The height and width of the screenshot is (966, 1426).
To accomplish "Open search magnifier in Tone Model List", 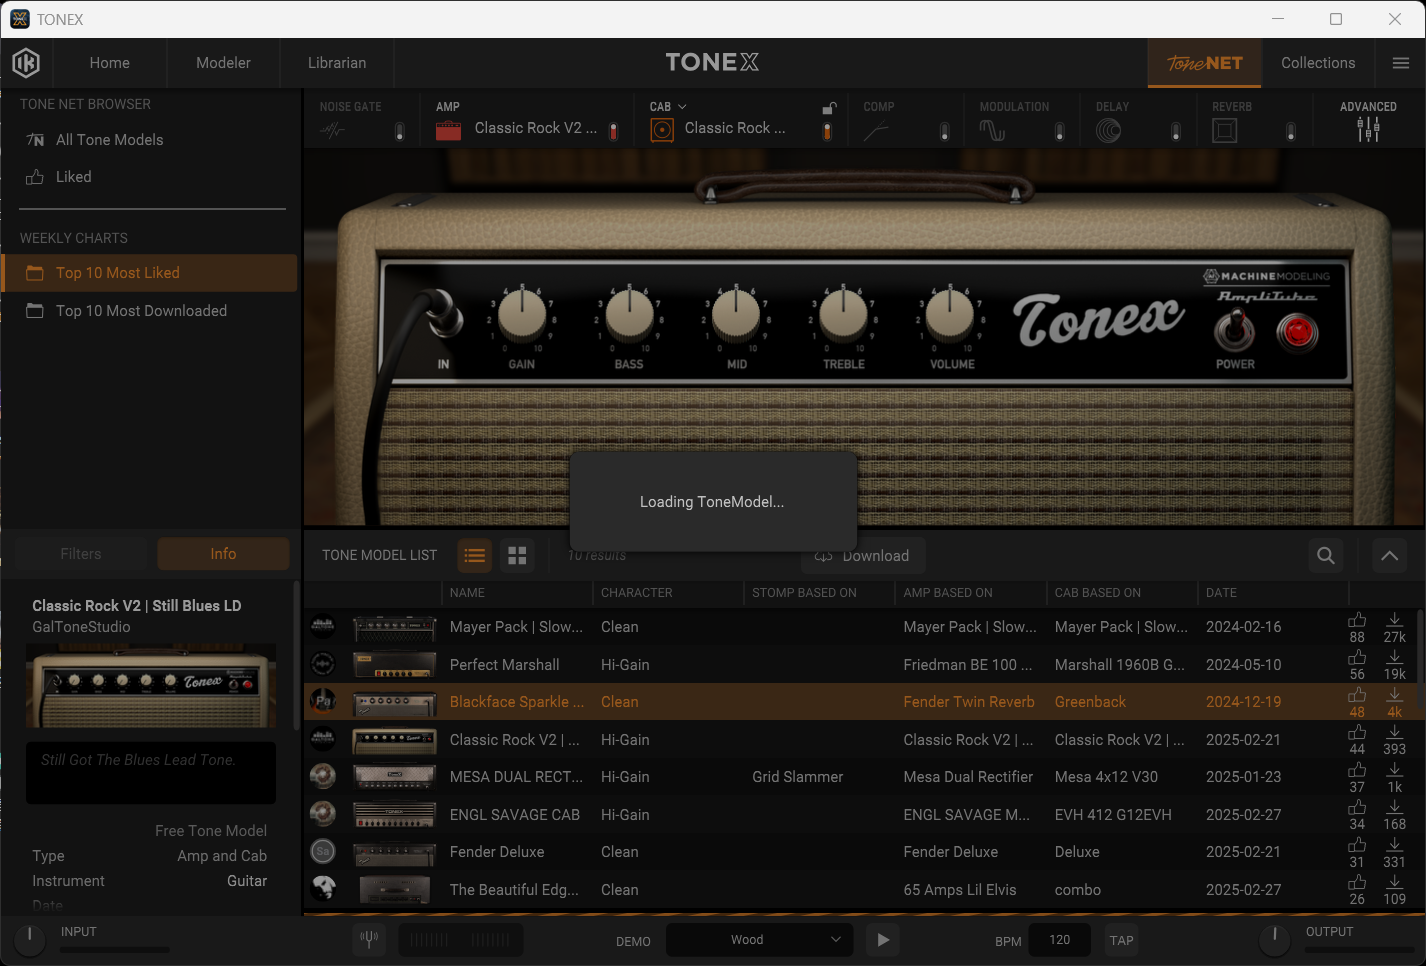I will click(1326, 555).
